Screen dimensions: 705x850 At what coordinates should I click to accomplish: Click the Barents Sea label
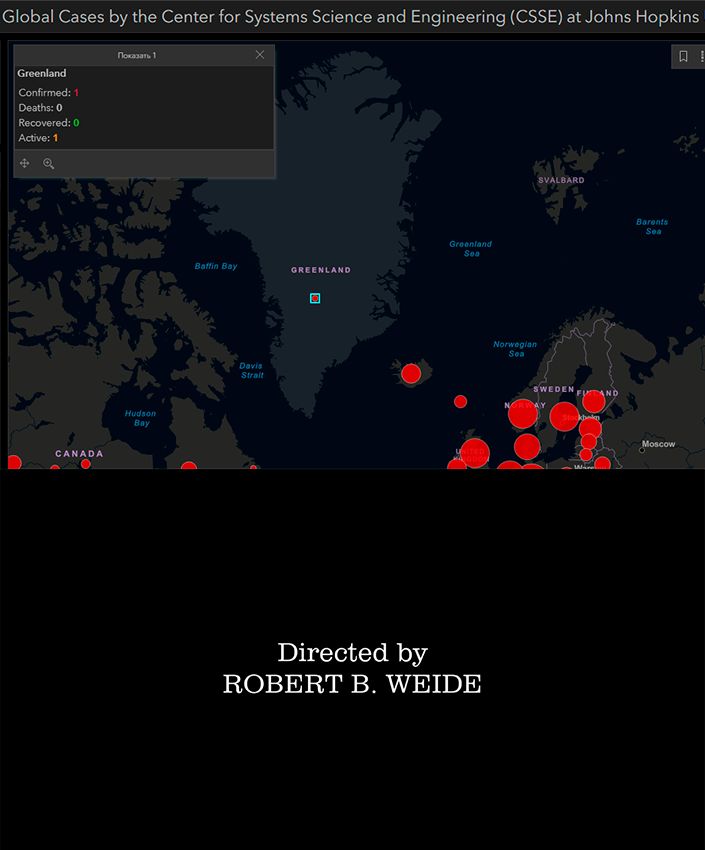coord(652,227)
